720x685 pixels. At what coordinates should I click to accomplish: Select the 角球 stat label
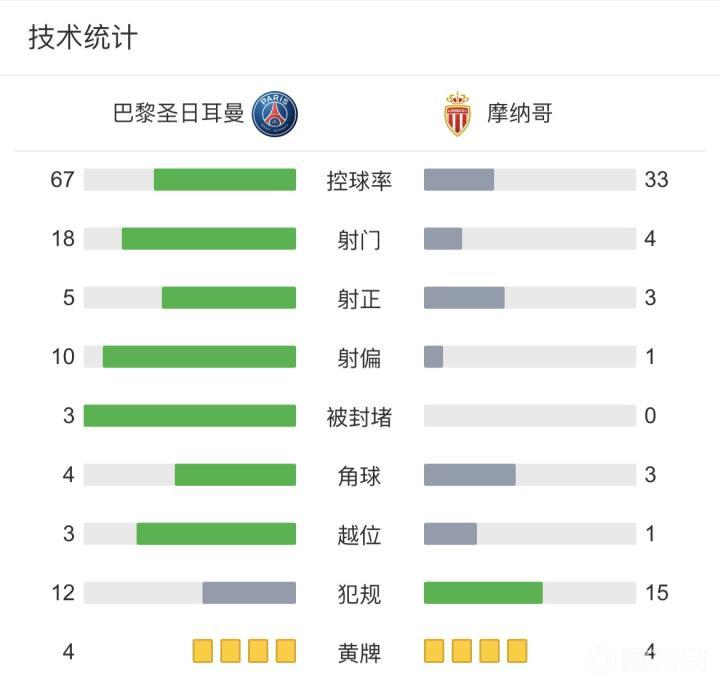click(360, 476)
